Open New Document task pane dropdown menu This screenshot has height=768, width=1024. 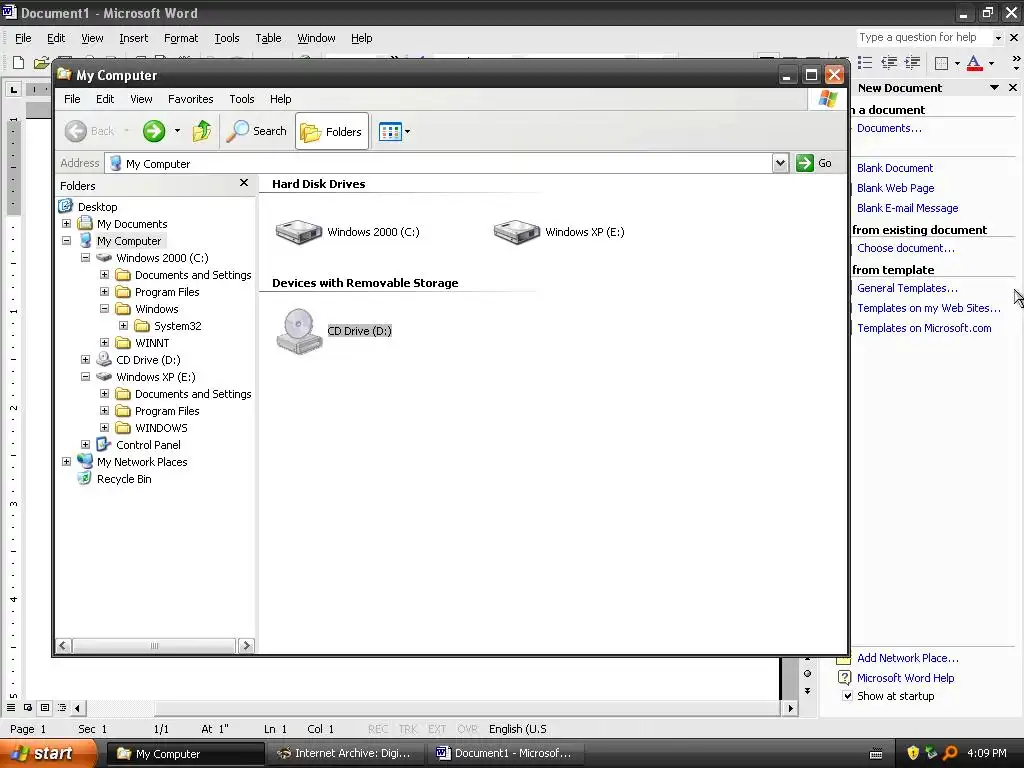pos(994,88)
